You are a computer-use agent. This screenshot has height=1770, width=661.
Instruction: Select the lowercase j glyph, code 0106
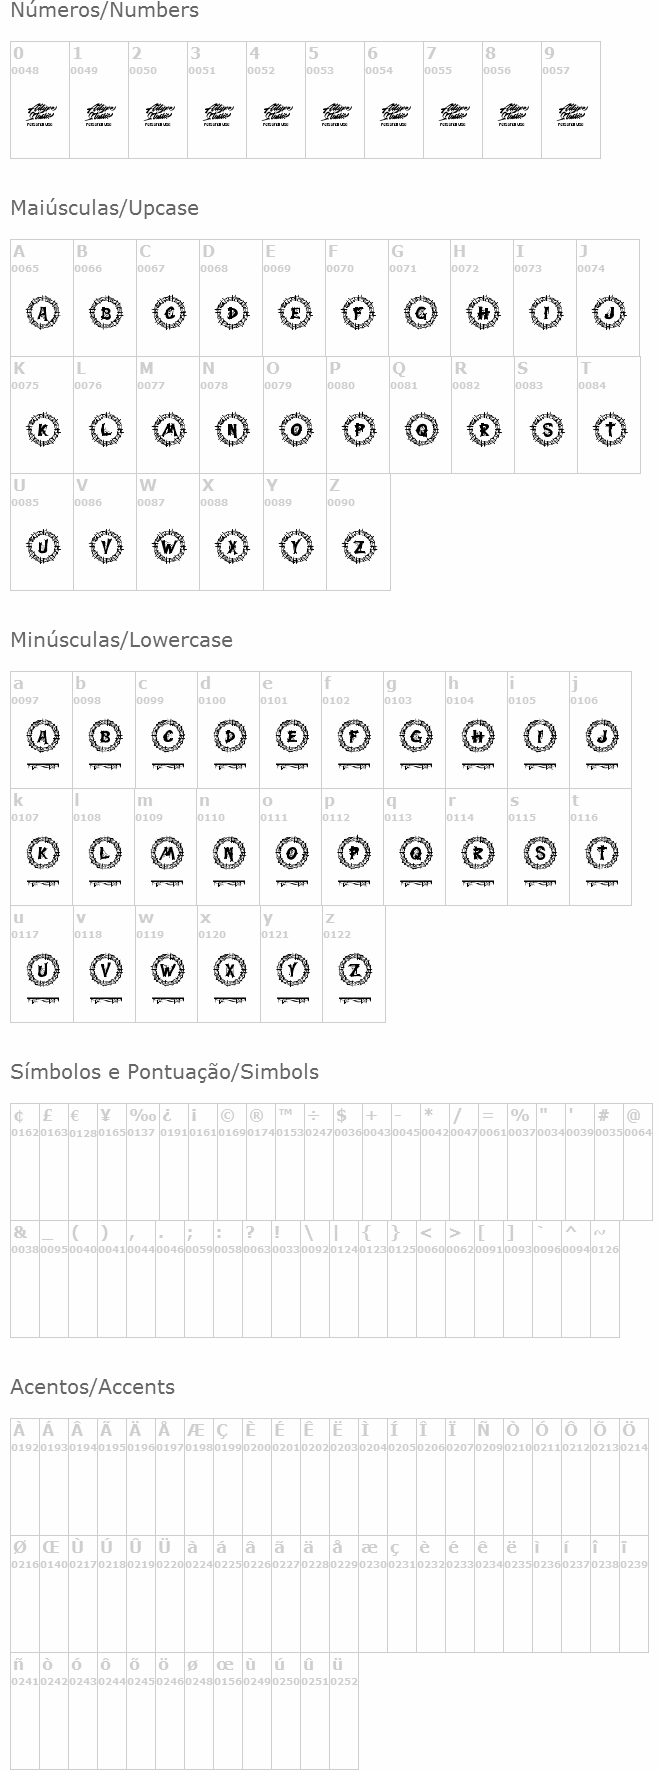[x=601, y=740]
